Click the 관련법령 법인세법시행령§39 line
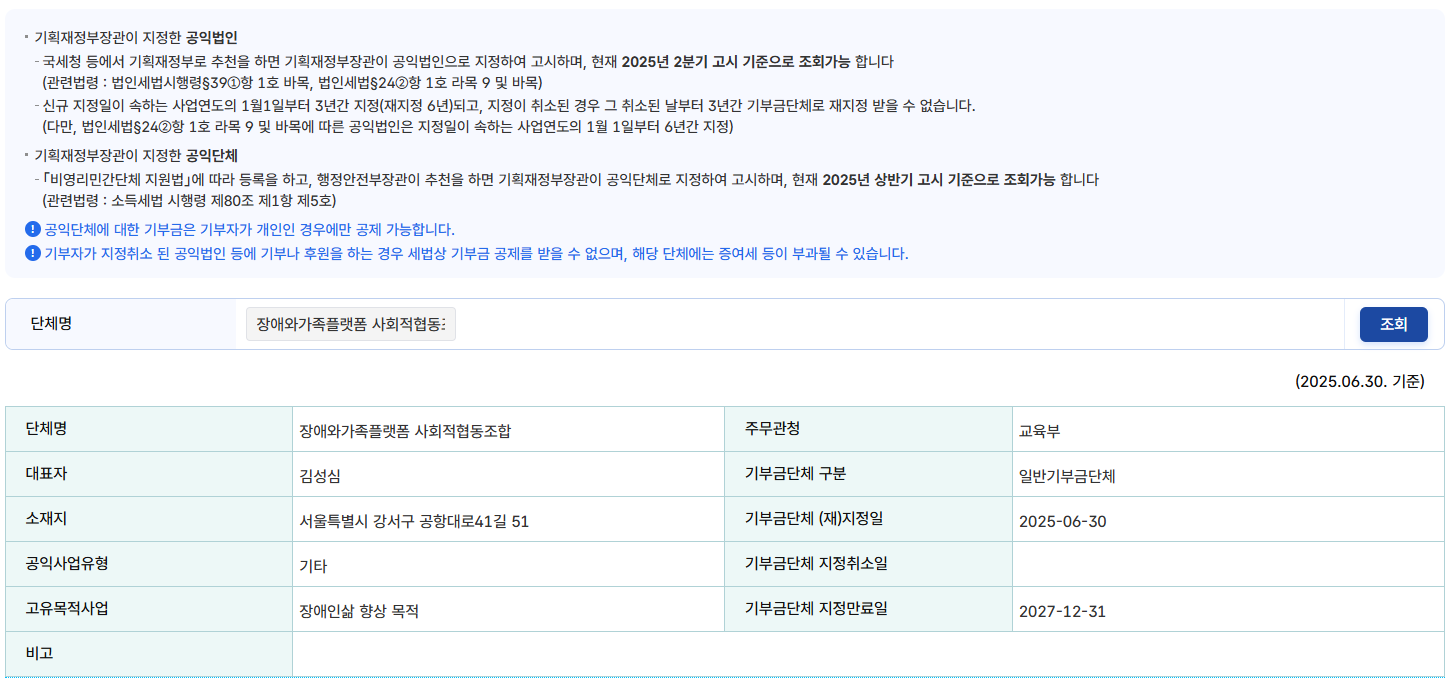1456x685 pixels. pos(292,83)
